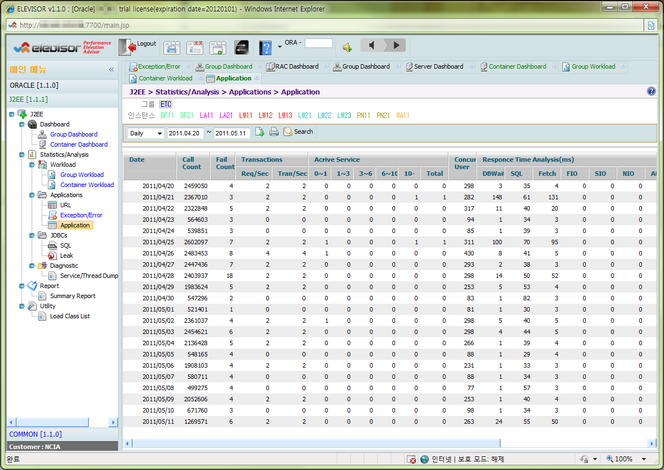Toggle instance DF21
Screen dimensions: 664x470
coord(187,115)
